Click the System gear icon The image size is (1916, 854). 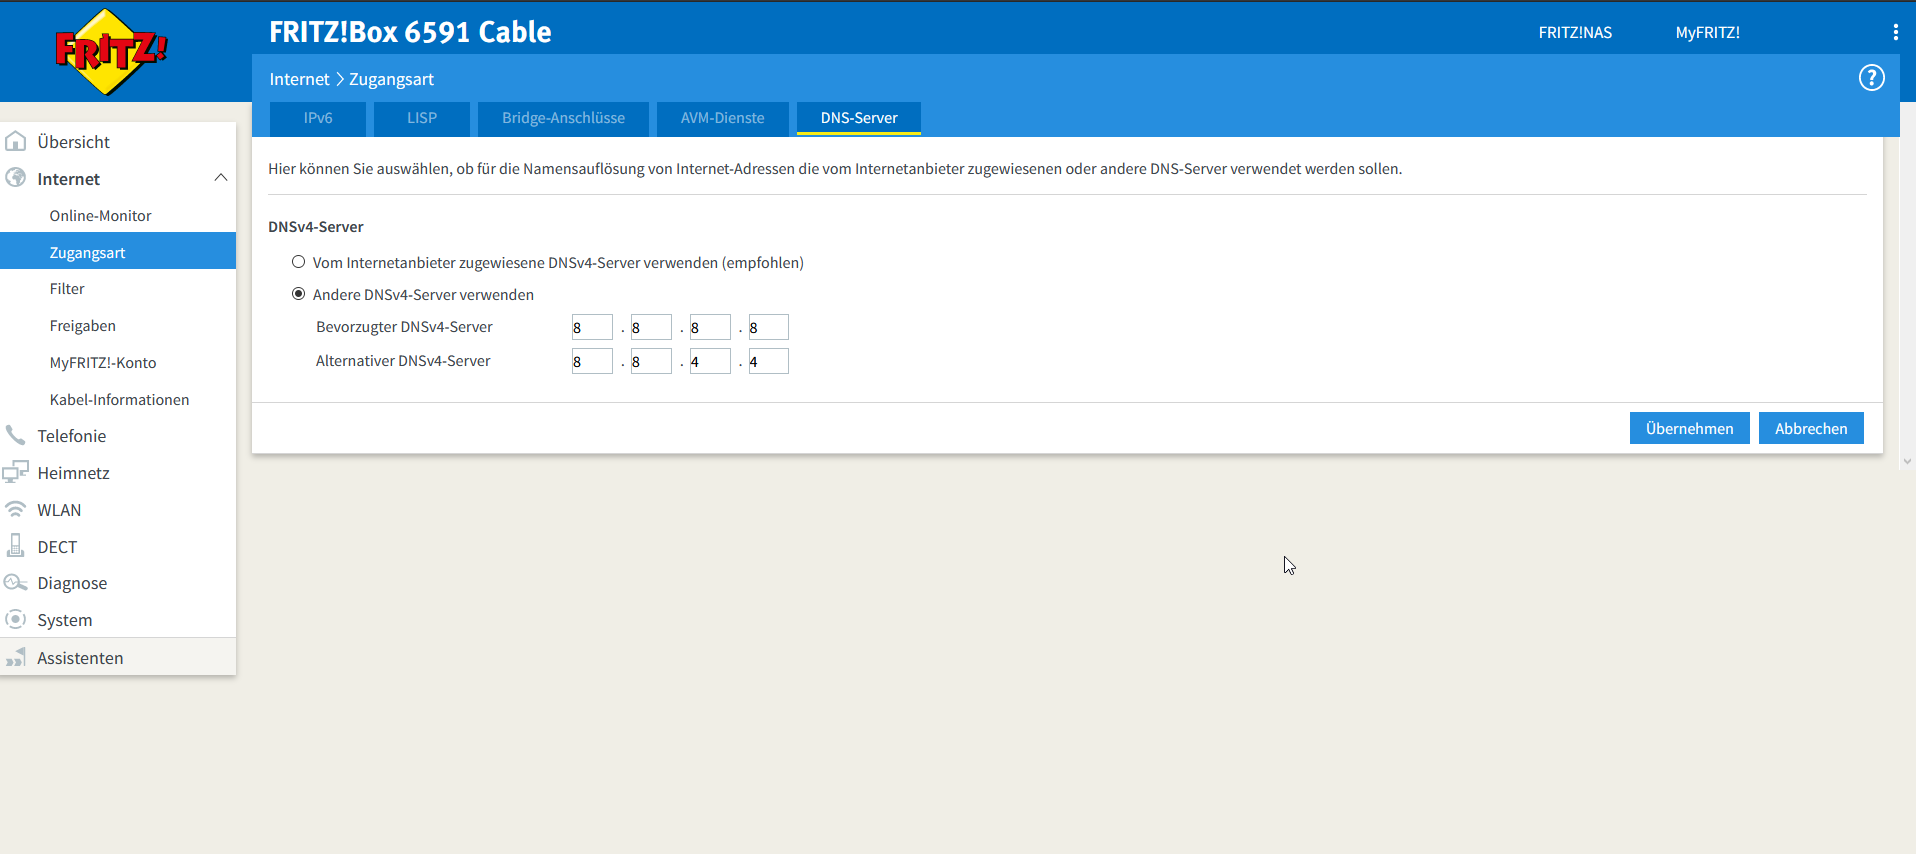click(16, 619)
